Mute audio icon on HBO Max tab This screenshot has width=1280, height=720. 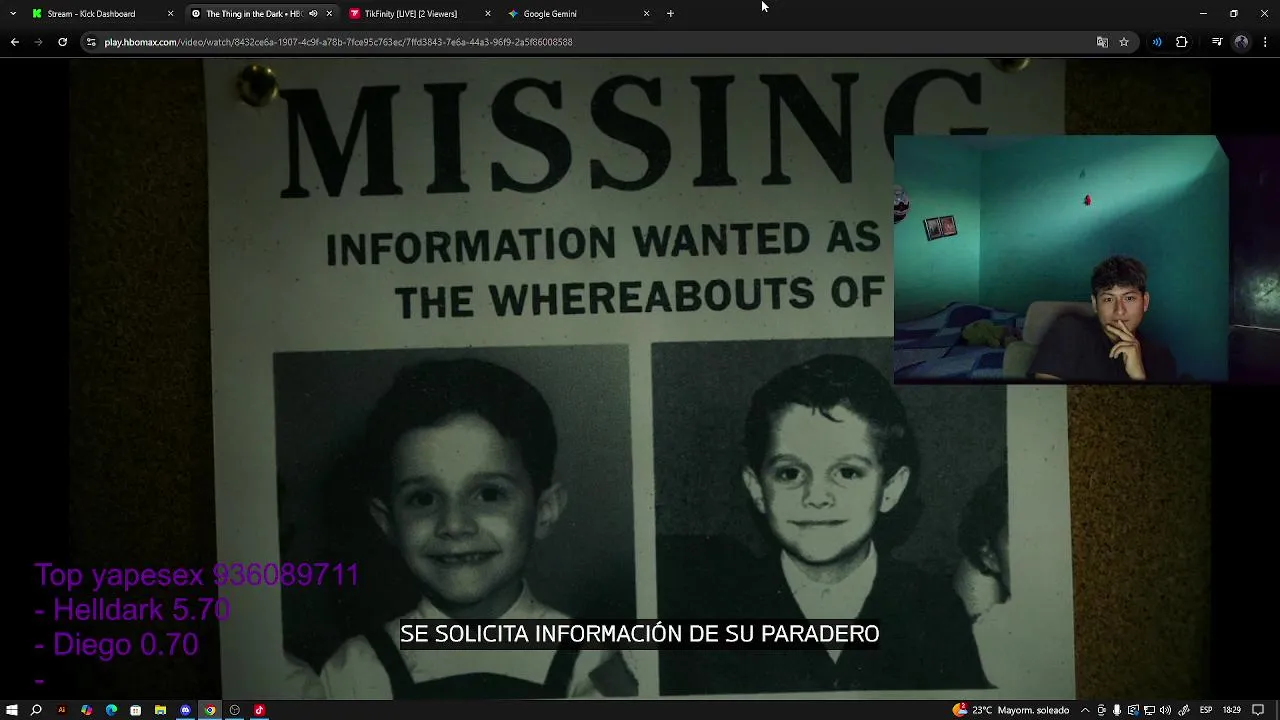313,14
